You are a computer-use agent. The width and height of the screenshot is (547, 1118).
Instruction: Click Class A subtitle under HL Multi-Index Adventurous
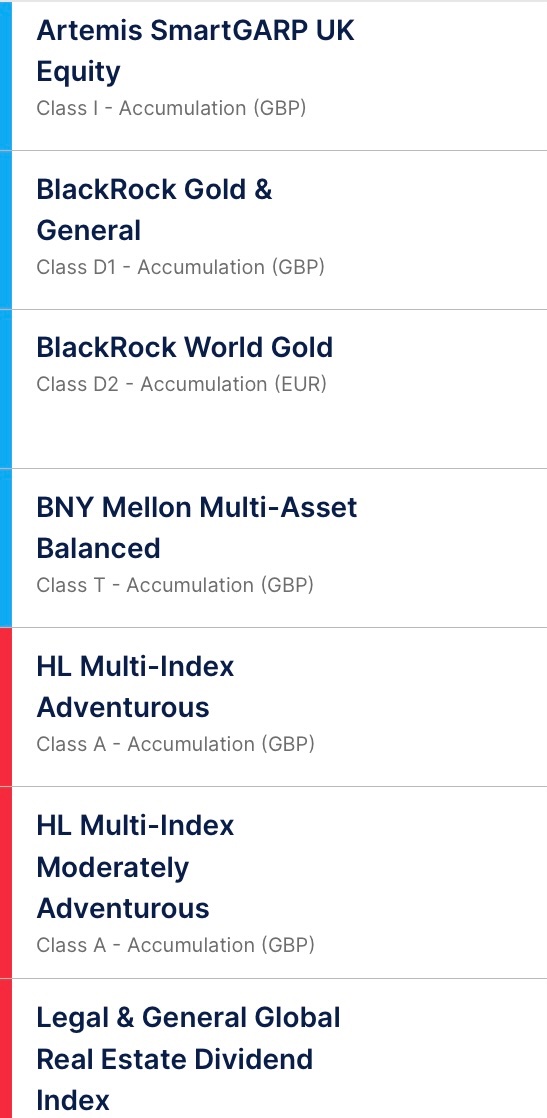pyautogui.click(x=175, y=744)
